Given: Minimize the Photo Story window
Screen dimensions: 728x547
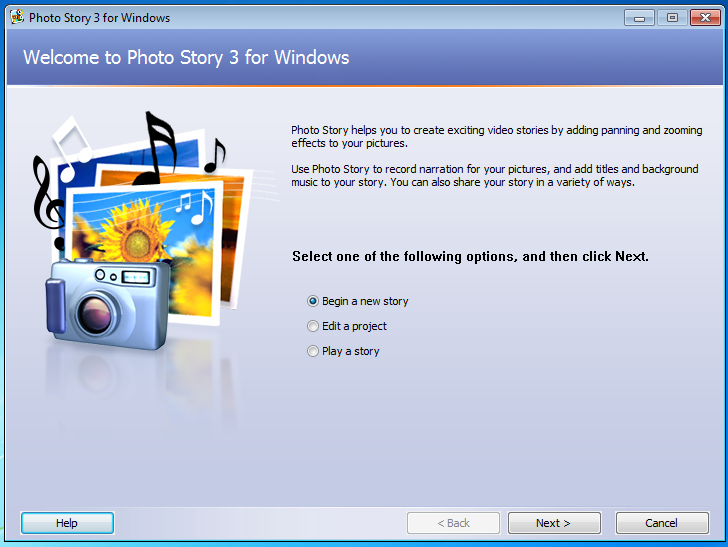Looking at the screenshot, I should pyautogui.click(x=639, y=18).
